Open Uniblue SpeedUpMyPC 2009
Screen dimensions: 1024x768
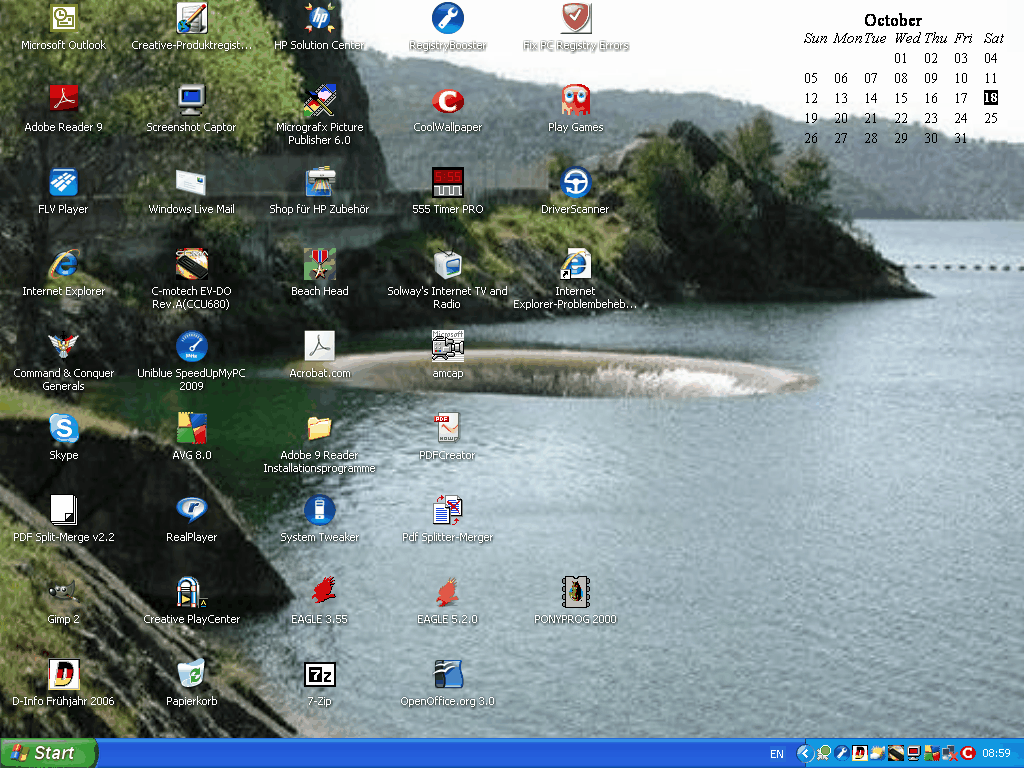click(x=191, y=346)
